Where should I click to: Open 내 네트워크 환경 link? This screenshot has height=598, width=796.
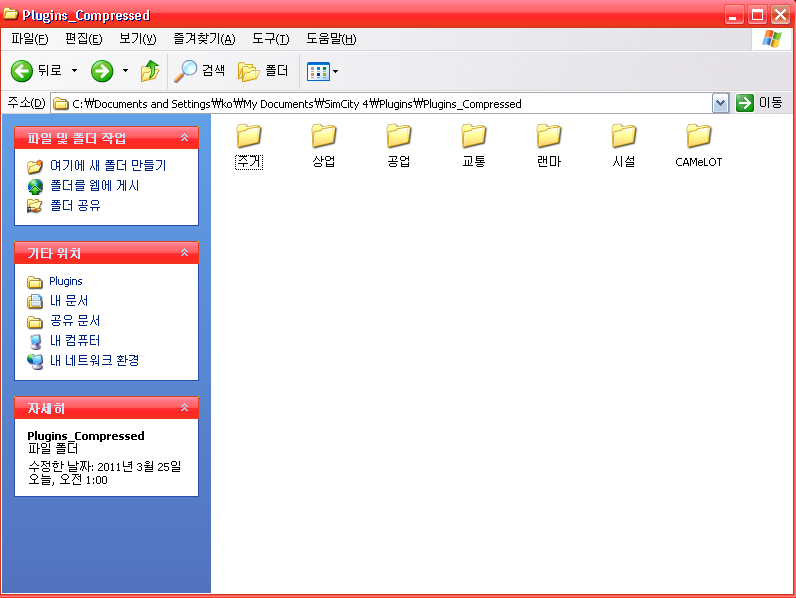pyautogui.click(x=94, y=360)
